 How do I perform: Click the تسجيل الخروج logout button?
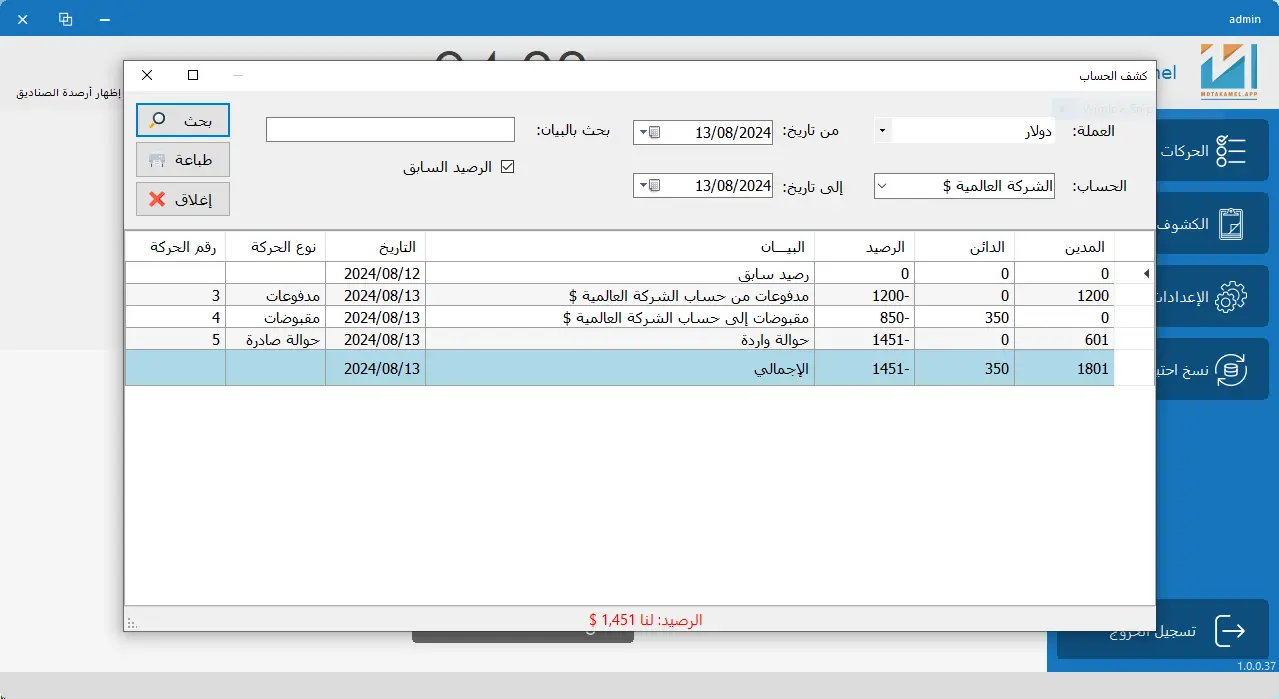(1163, 630)
